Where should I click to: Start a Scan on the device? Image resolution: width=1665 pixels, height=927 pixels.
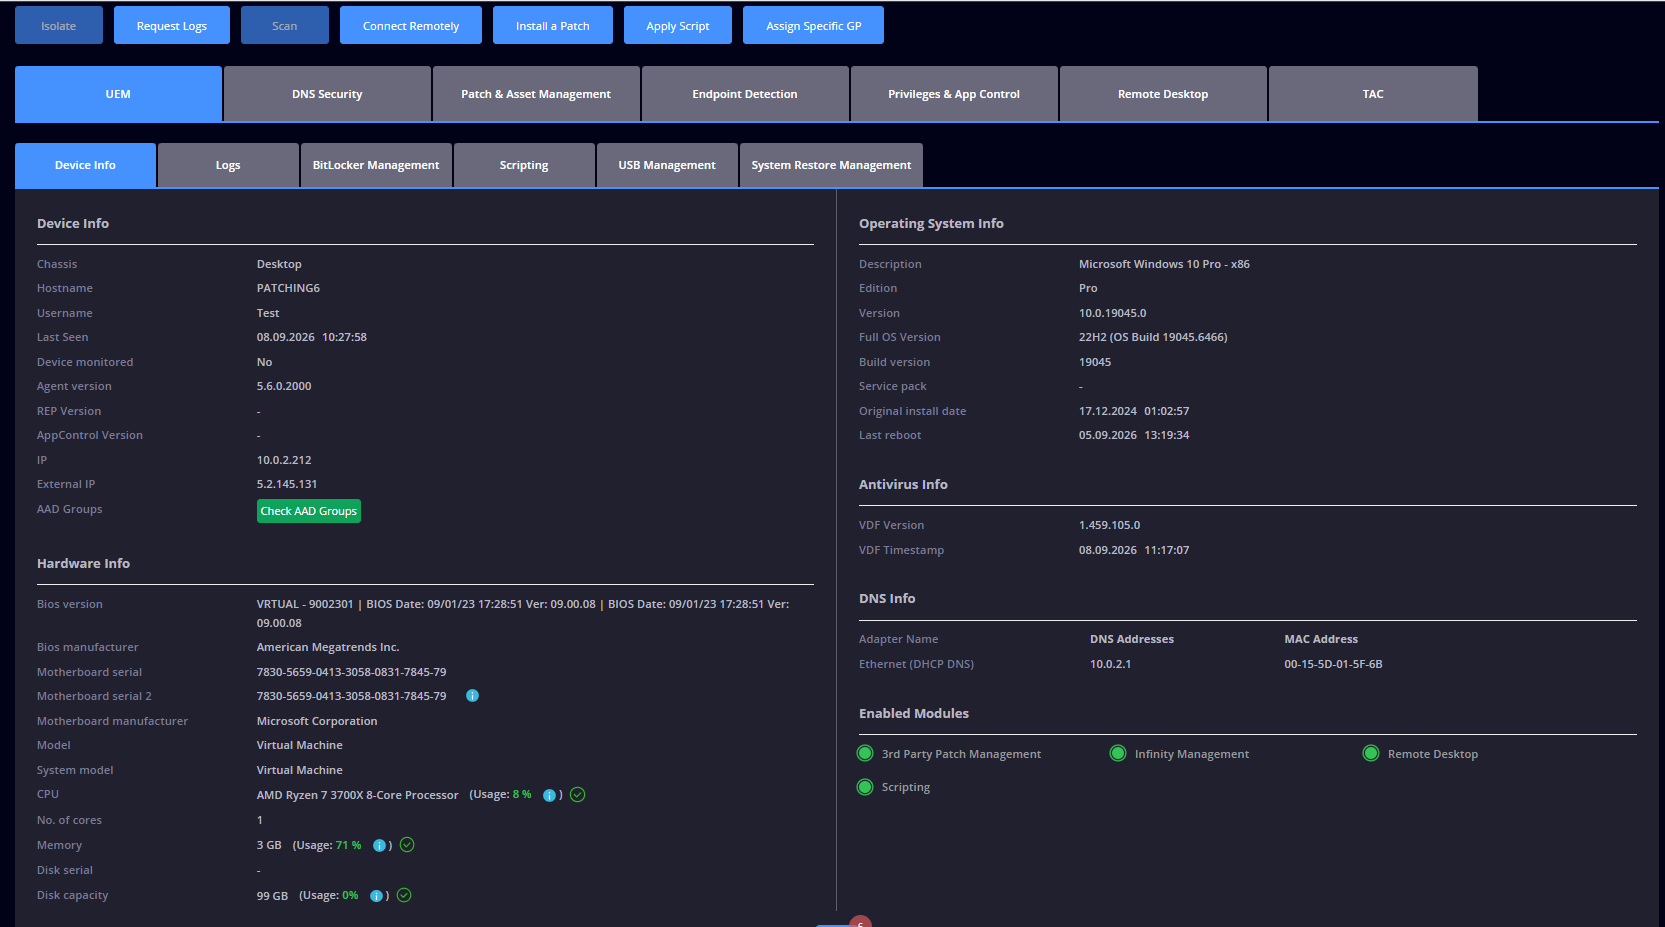tap(285, 25)
